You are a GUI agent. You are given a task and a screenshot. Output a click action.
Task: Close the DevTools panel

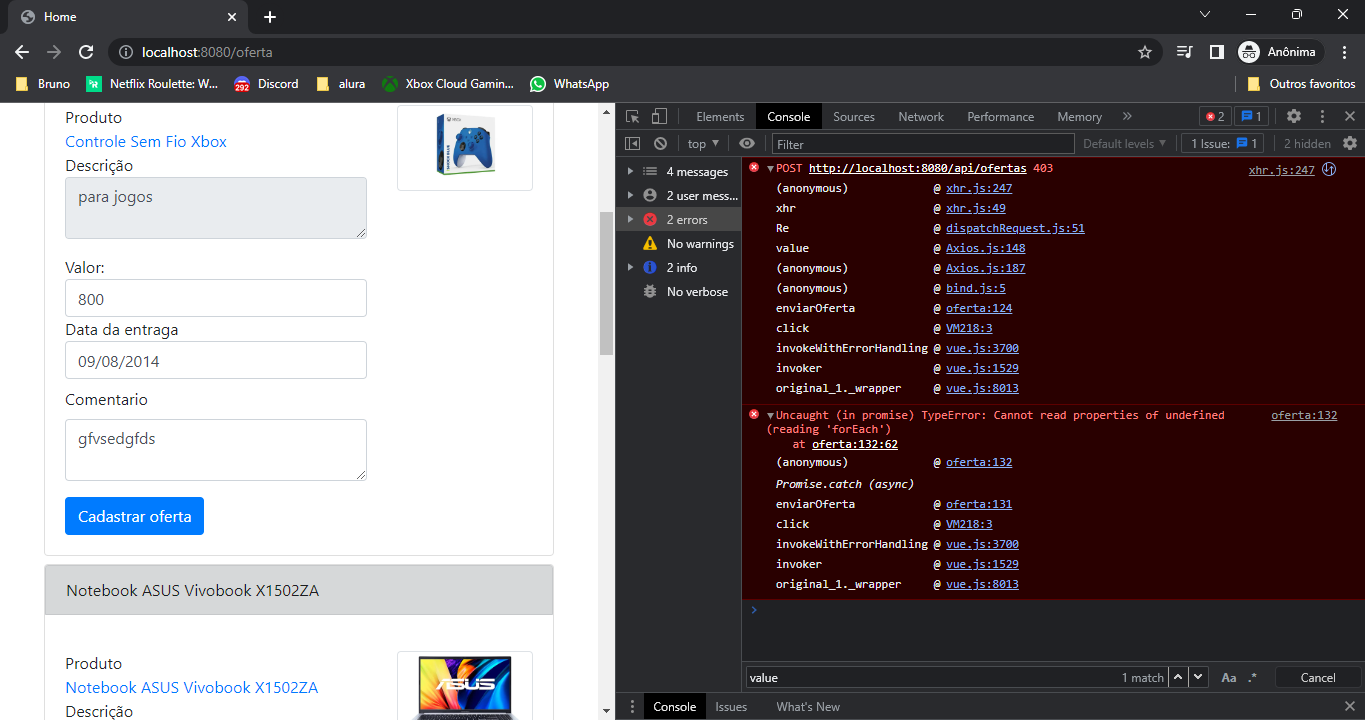pyautogui.click(x=1349, y=117)
